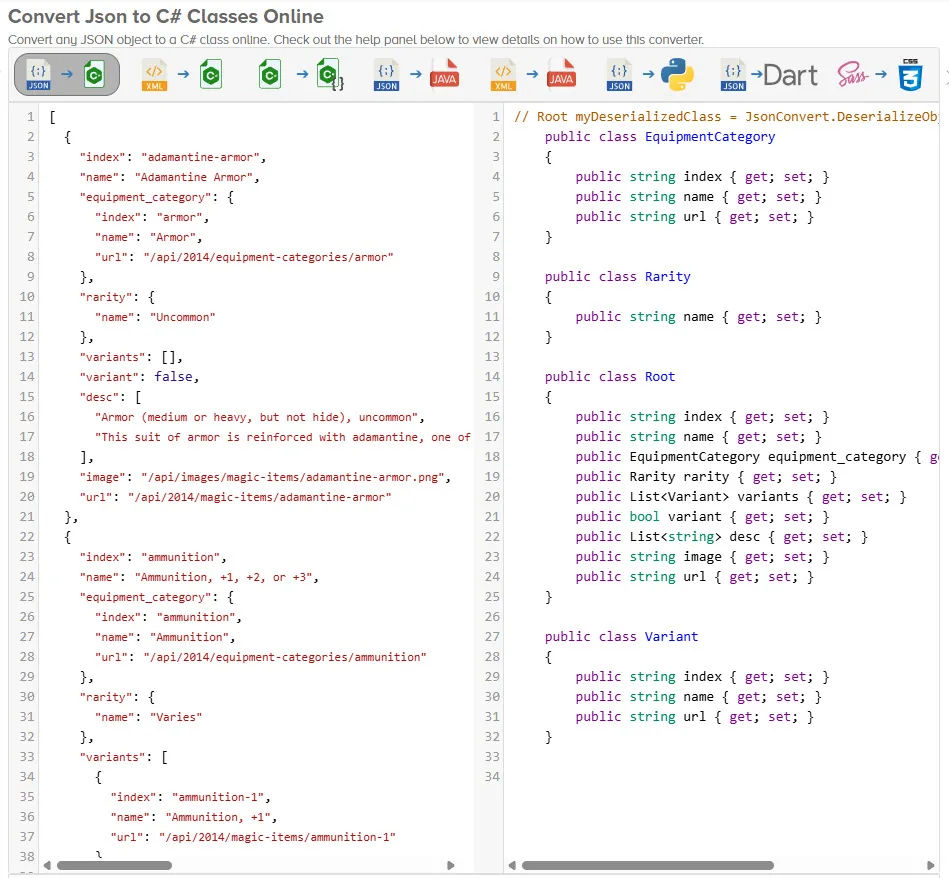Open the JSON to Python converter
Screen dimensions: 949x878
650,74
